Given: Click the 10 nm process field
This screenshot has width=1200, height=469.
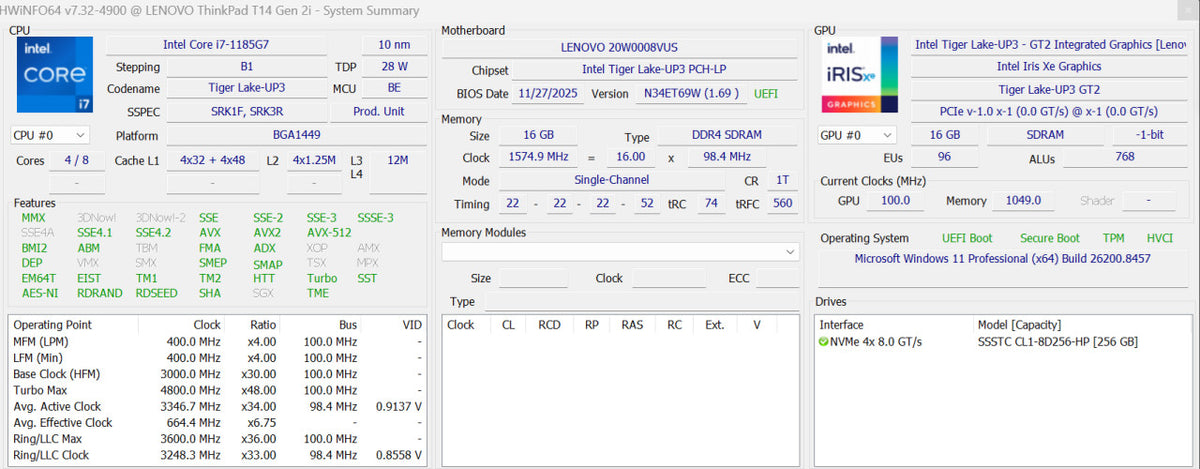Looking at the screenshot, I should 394,45.
